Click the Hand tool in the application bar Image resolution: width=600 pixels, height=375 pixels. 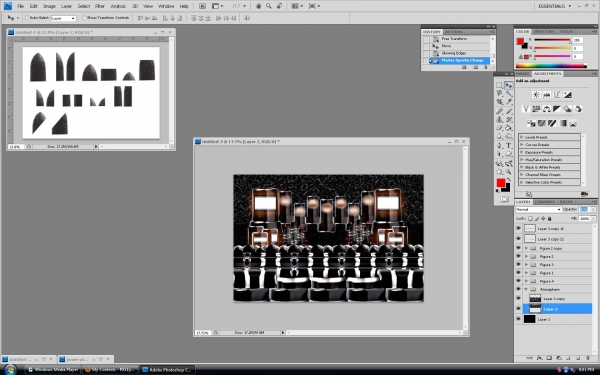click(x=258, y=6)
